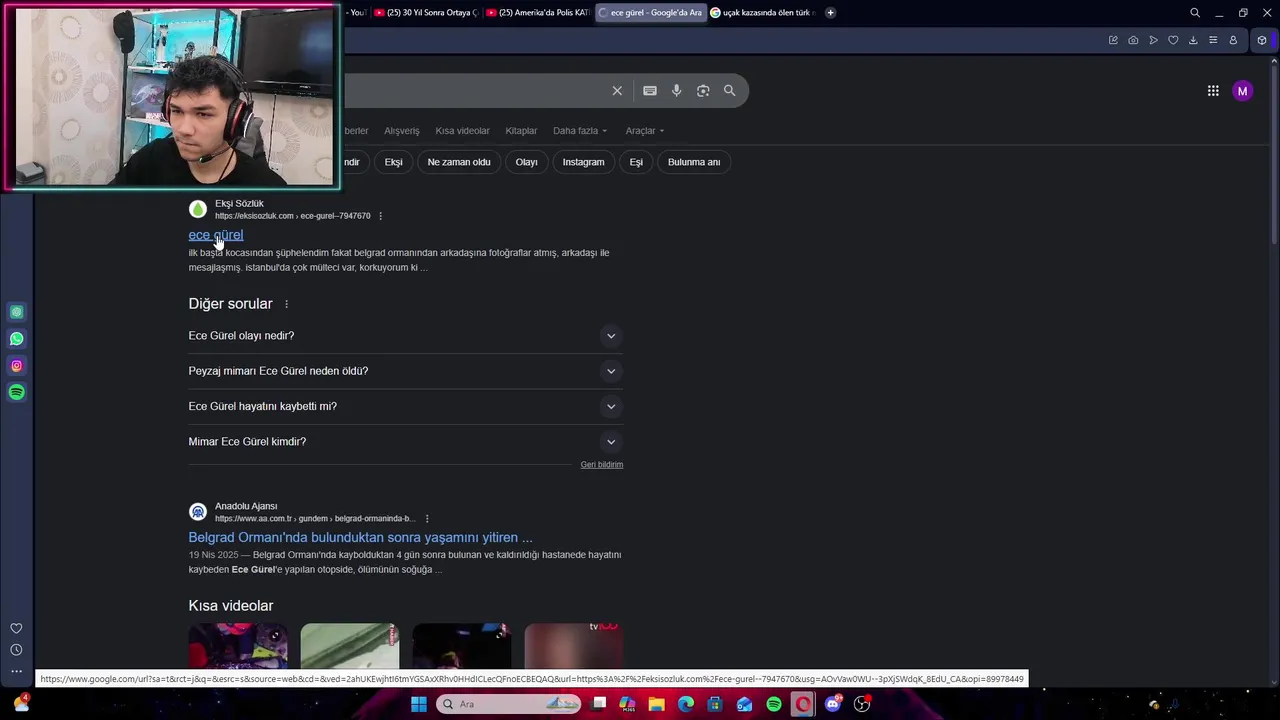Apply the 'Olayı' suggestion chip
This screenshot has height=720, width=1280.
pos(527,162)
